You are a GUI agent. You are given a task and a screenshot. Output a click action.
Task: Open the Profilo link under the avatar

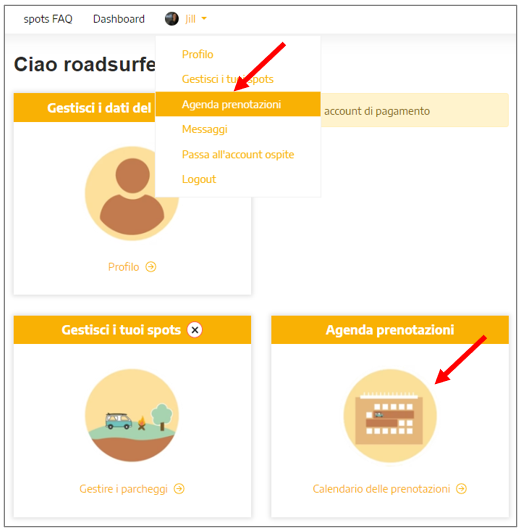coord(123,267)
